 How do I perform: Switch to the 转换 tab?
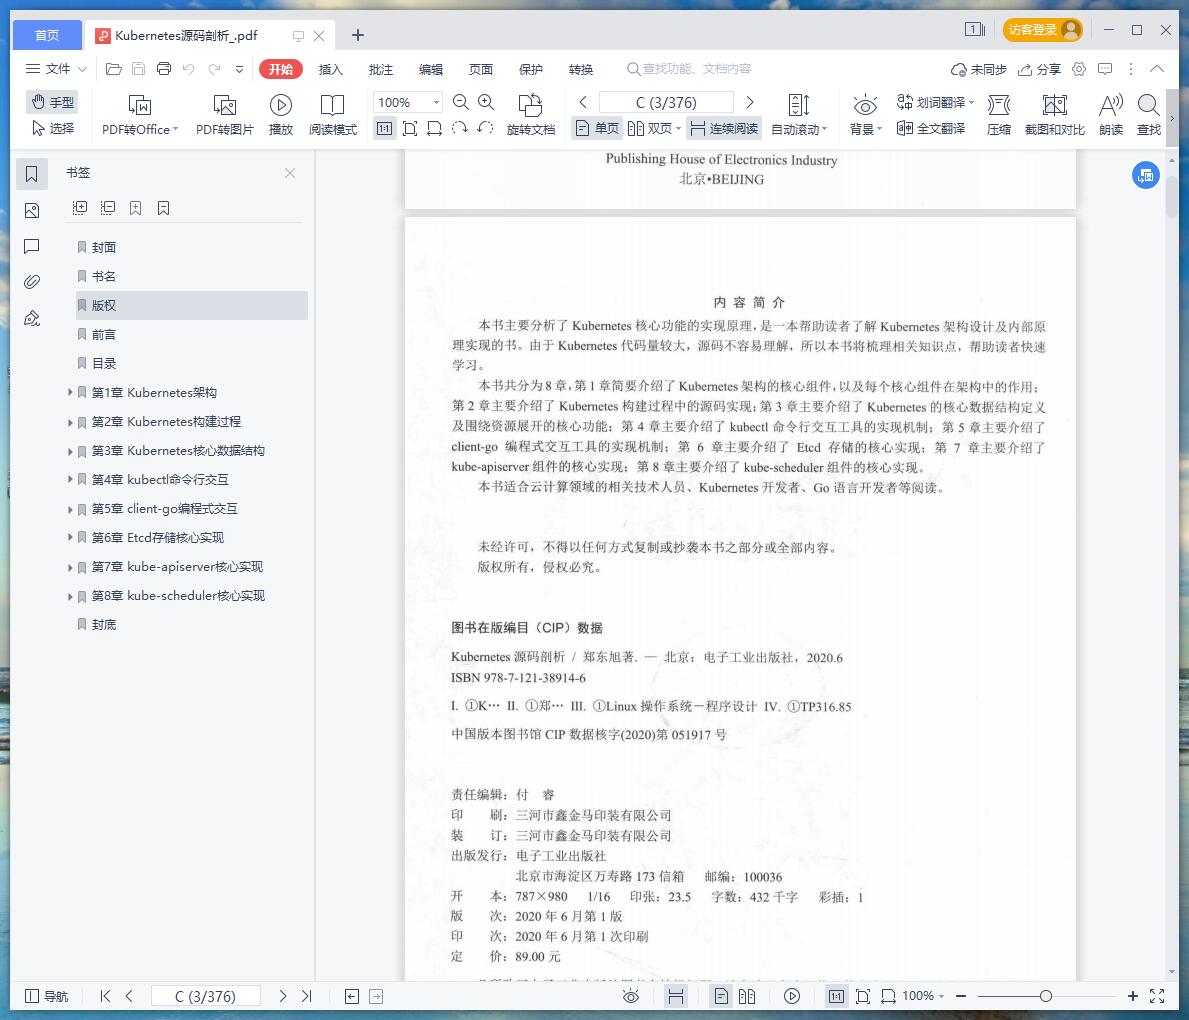pyautogui.click(x=581, y=69)
